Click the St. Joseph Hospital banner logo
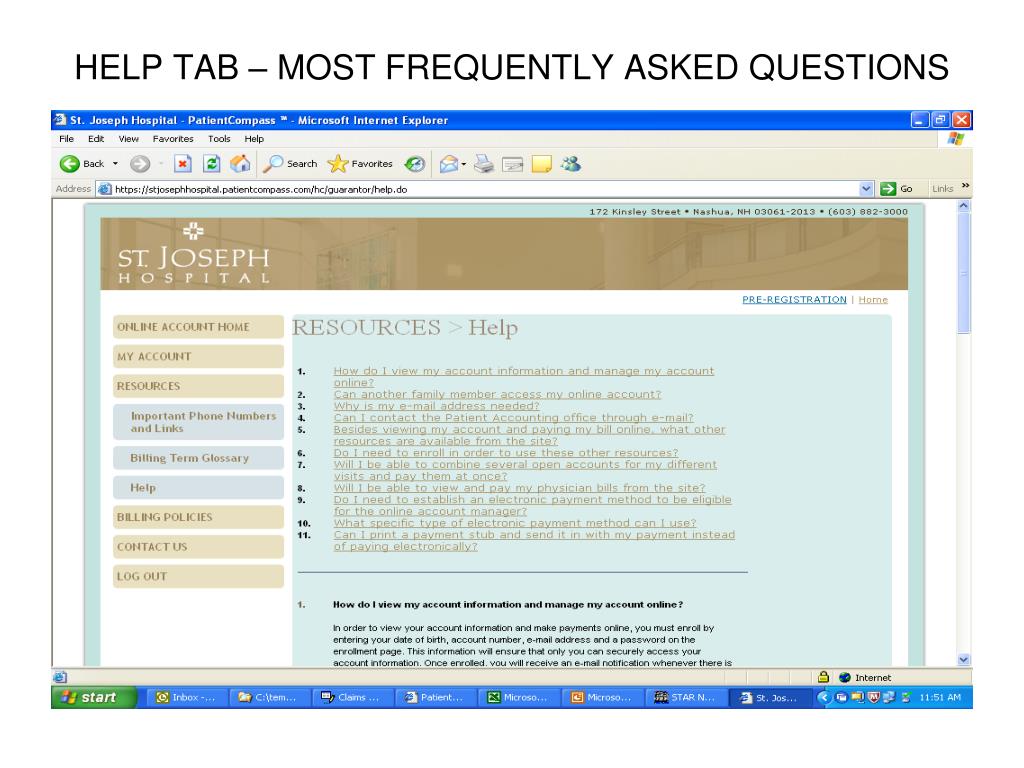Image resolution: width=1024 pixels, height=768 pixels. click(x=193, y=255)
